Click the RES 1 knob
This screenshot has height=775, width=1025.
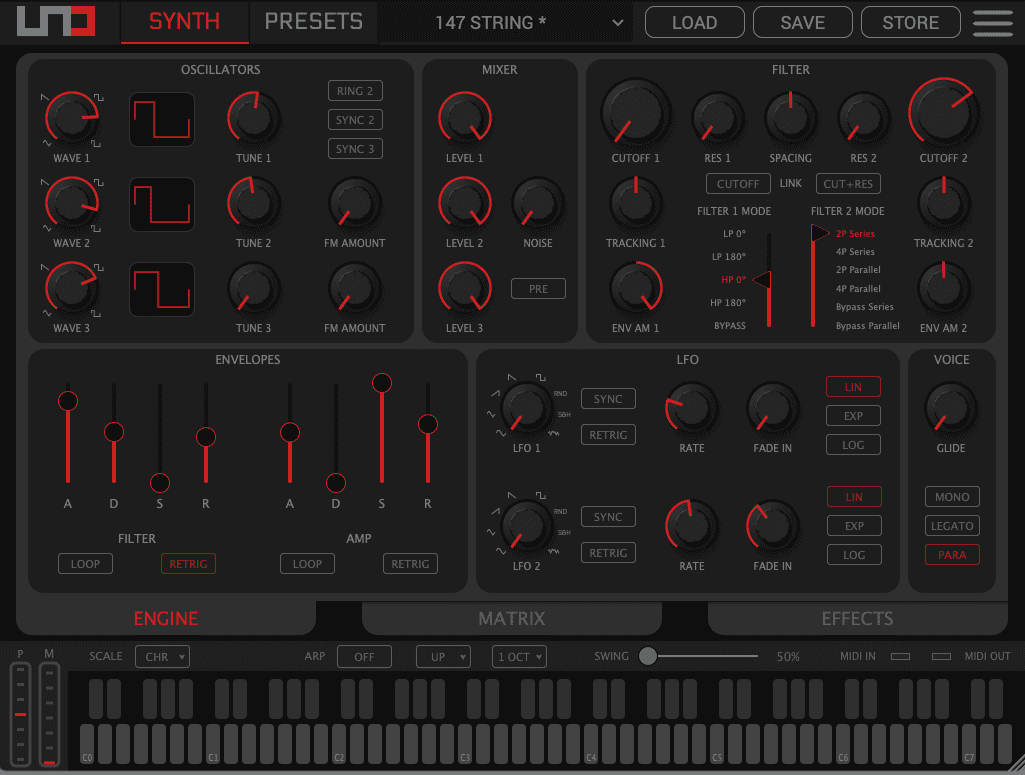point(718,118)
